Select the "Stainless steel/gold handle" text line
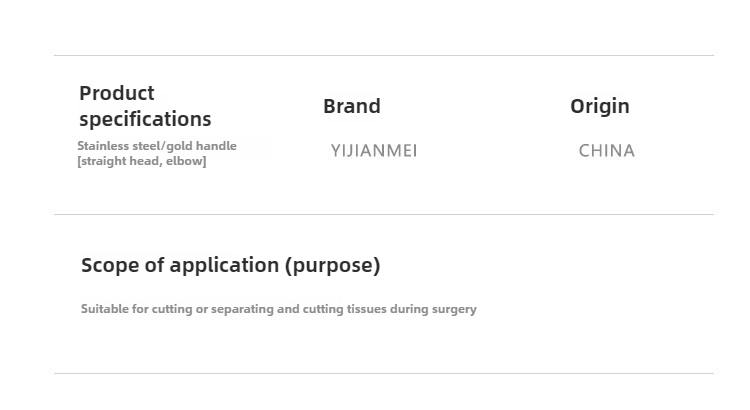This screenshot has width=750, height=410. pos(157,146)
